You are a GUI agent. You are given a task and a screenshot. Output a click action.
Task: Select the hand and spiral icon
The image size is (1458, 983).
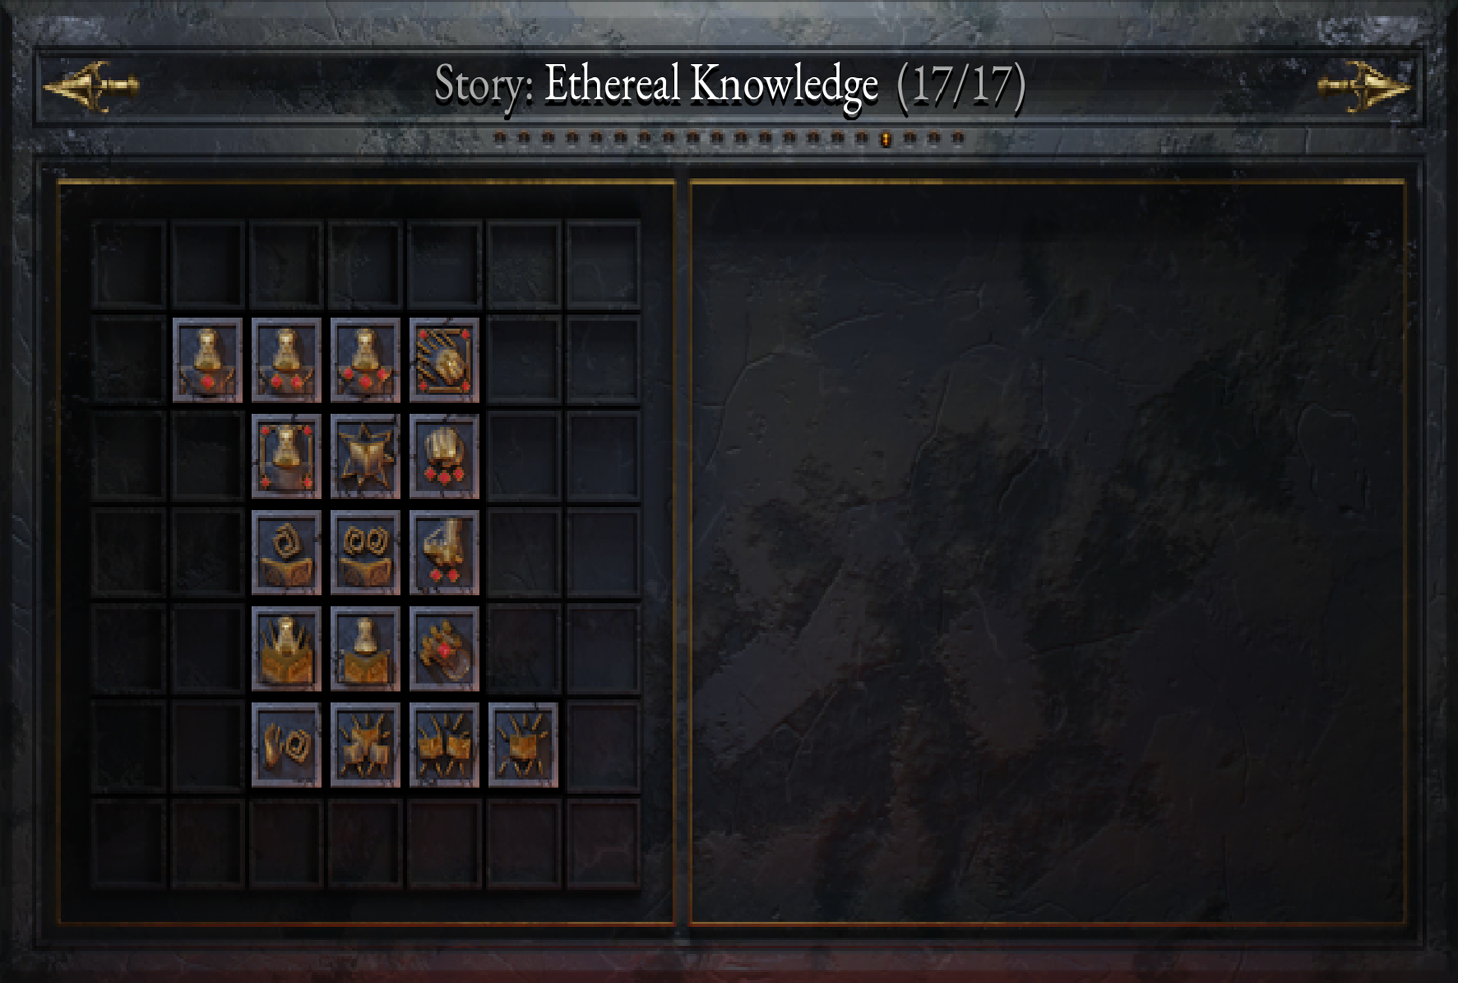286,744
